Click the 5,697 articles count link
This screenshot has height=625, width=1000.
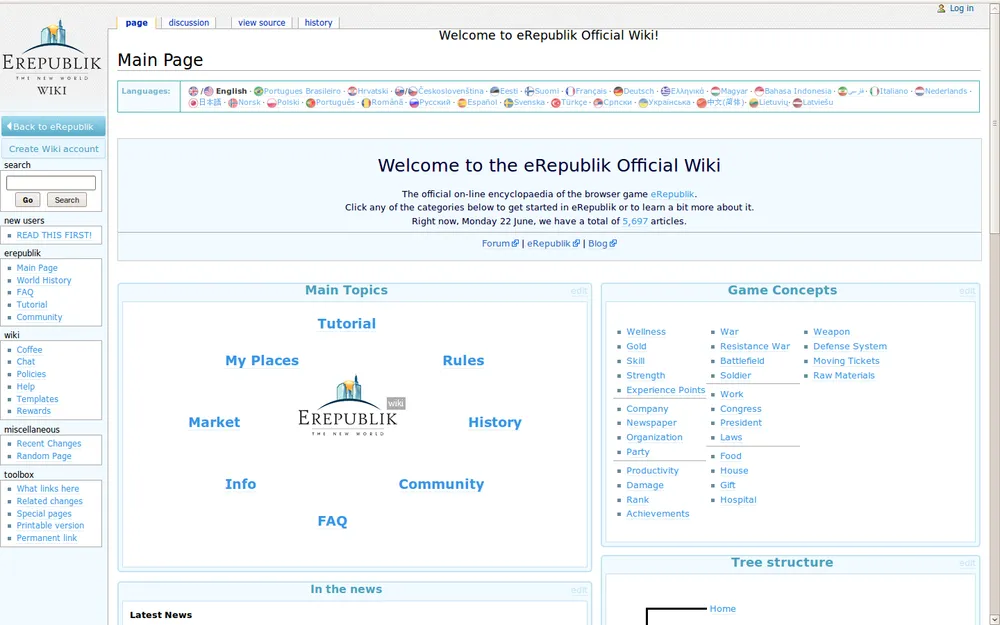[x=635, y=221]
